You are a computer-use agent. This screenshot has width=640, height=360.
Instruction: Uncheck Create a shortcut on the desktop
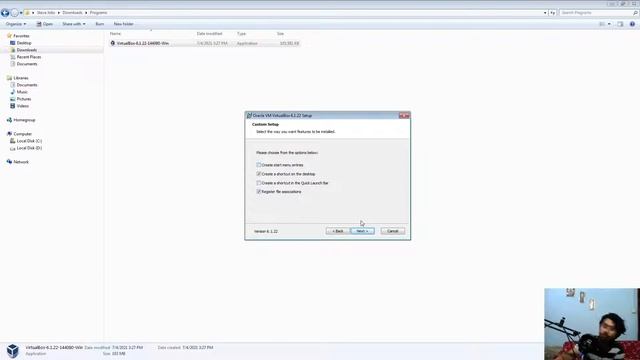[259, 174]
